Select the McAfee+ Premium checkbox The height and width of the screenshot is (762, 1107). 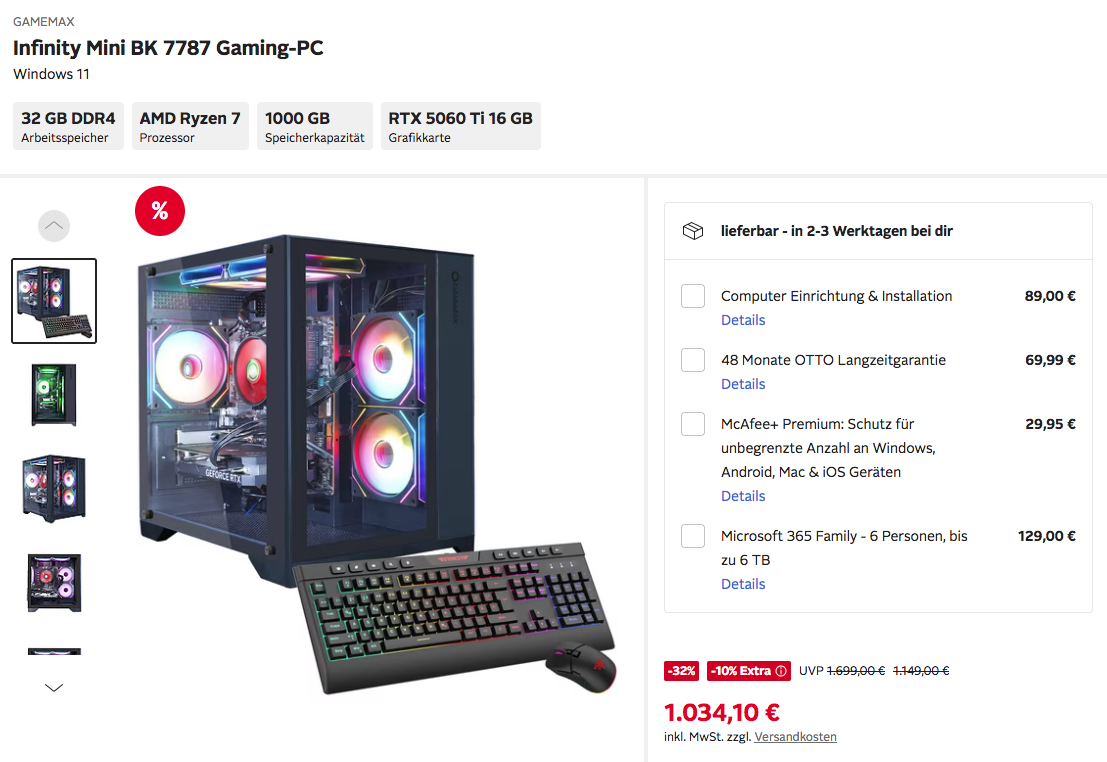693,424
